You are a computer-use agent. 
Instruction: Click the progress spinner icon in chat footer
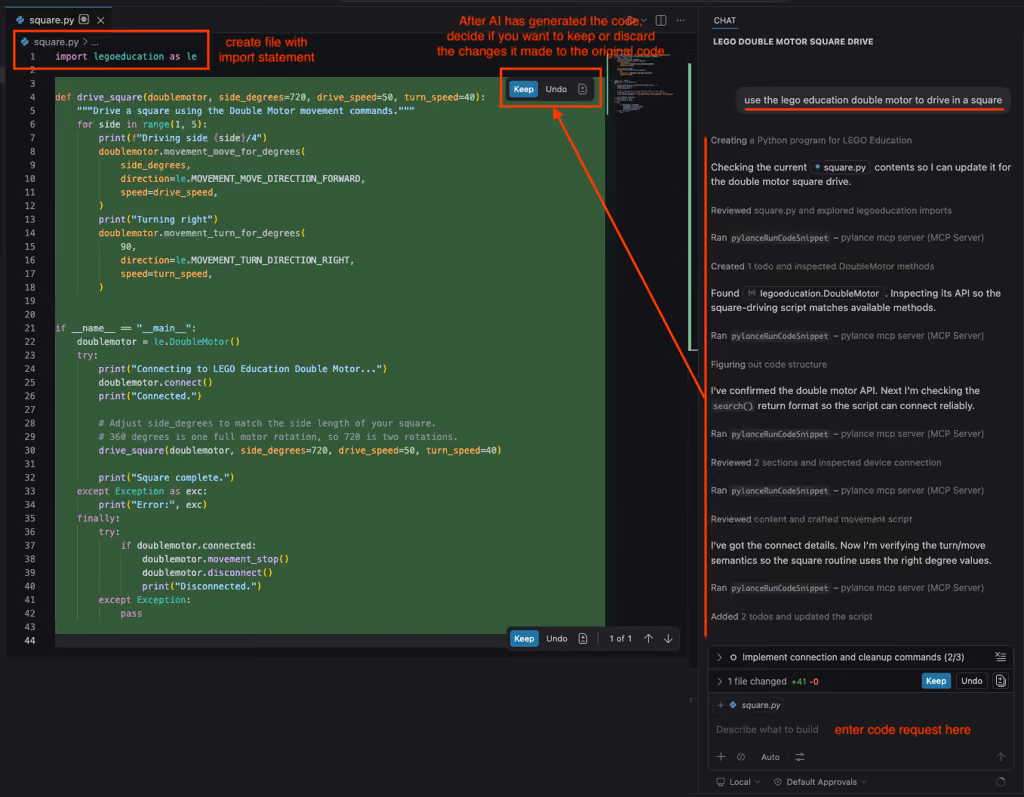click(x=1000, y=782)
